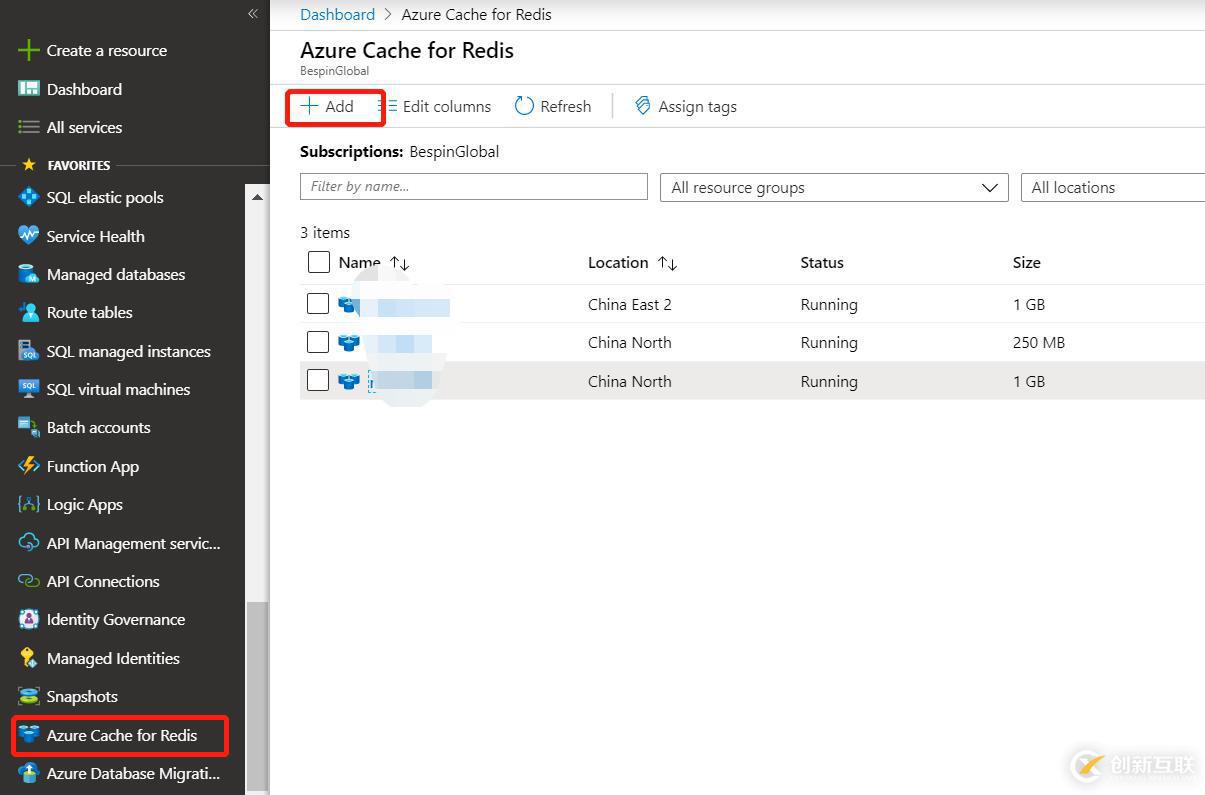Click the Assign tags tag icon
The height and width of the screenshot is (795, 1205).
[643, 106]
